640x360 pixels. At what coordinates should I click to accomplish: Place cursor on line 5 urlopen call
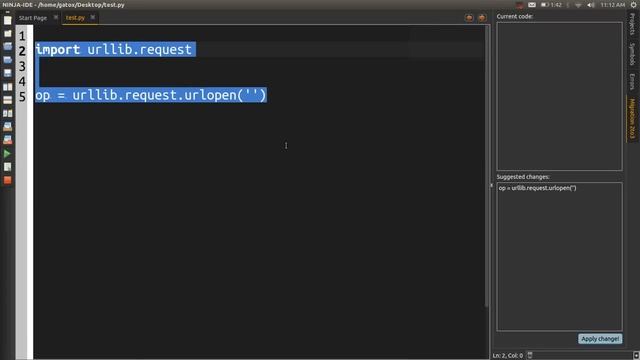click(x=151, y=95)
